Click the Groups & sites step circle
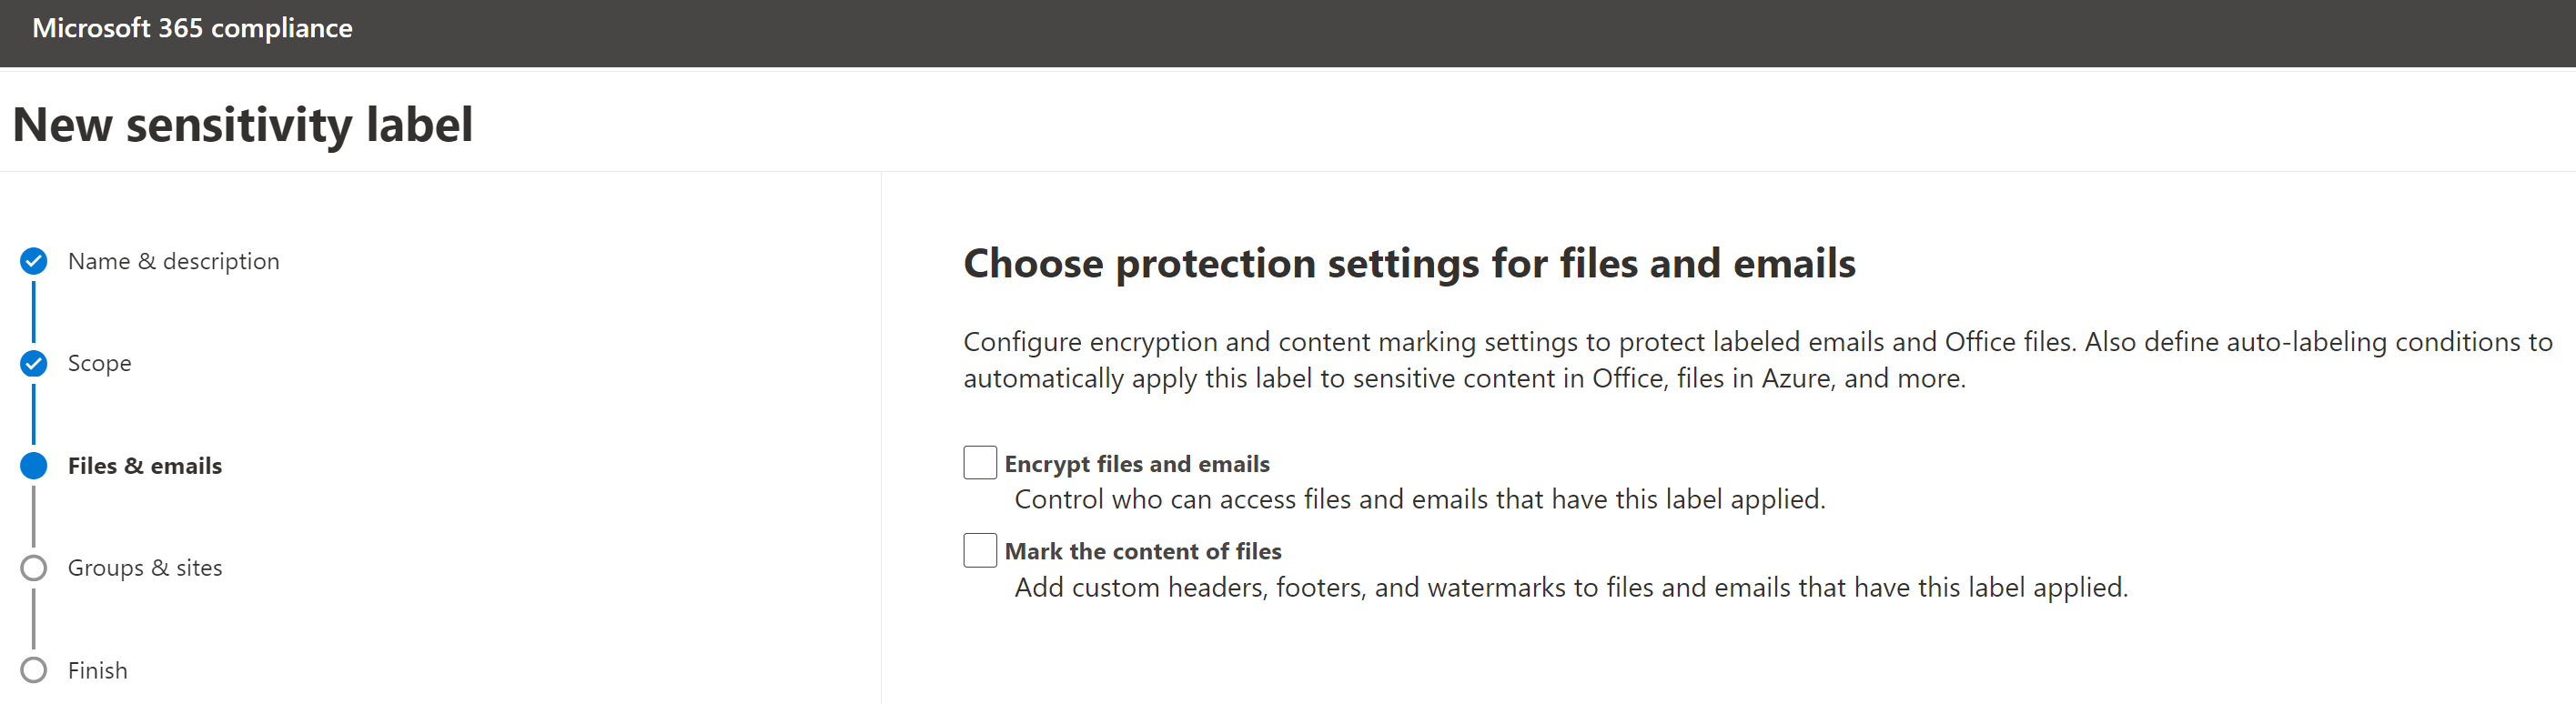2576x704 pixels. pyautogui.click(x=34, y=568)
